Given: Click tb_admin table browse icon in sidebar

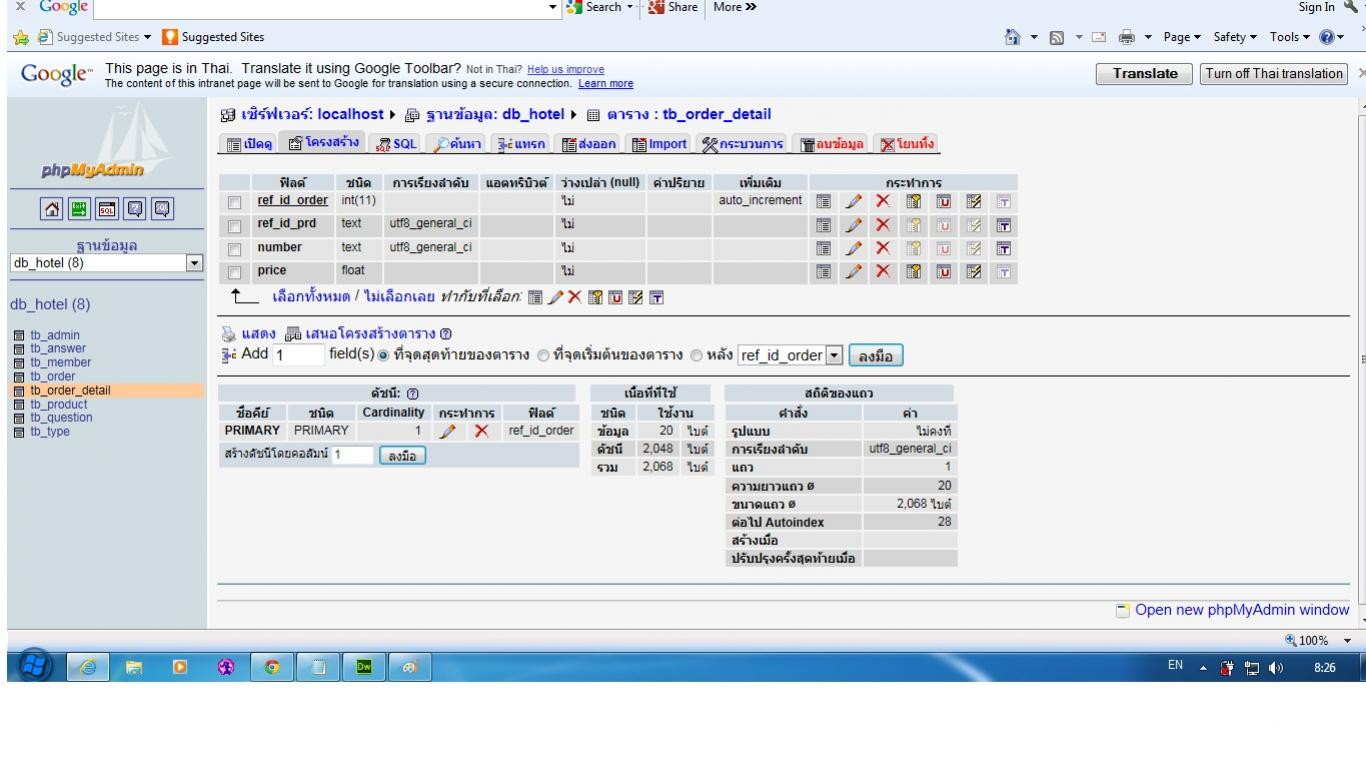Looking at the screenshot, I should pos(21,336).
